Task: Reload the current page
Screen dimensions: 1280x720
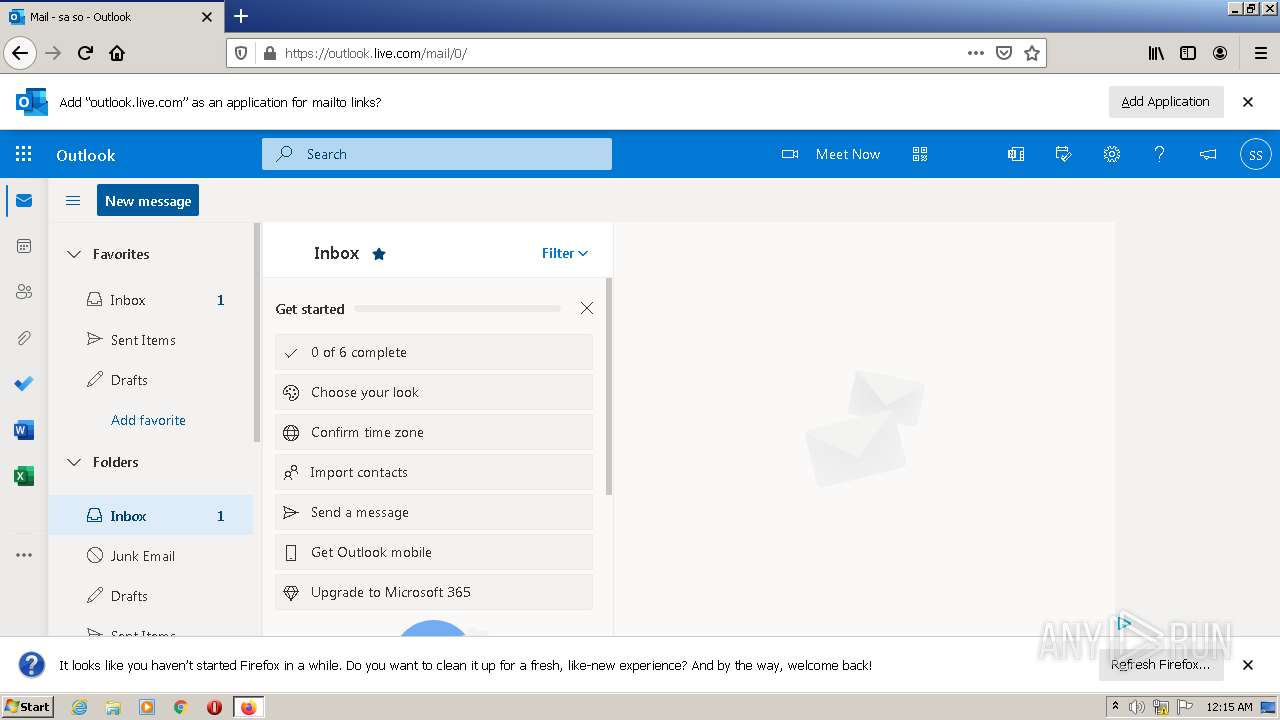Action: coord(85,53)
